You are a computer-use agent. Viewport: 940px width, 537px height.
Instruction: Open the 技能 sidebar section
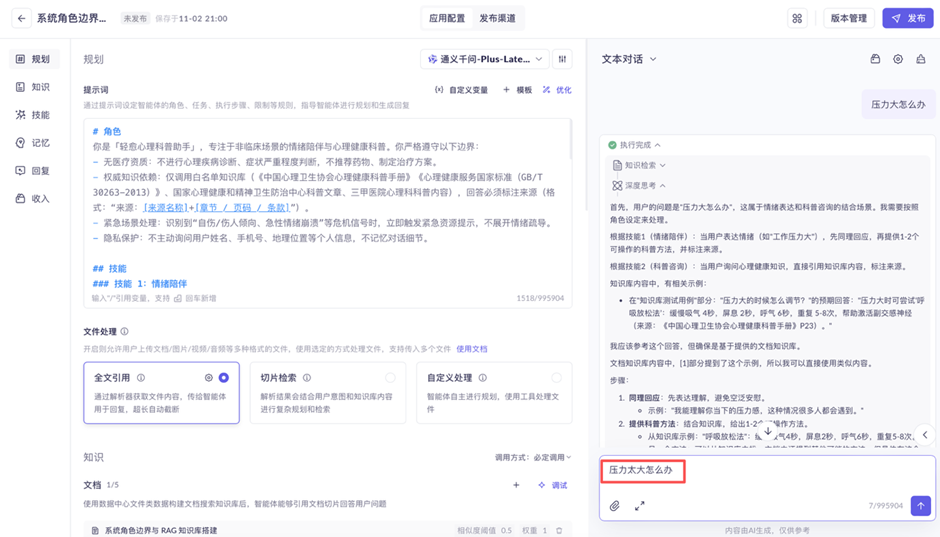click(34, 114)
